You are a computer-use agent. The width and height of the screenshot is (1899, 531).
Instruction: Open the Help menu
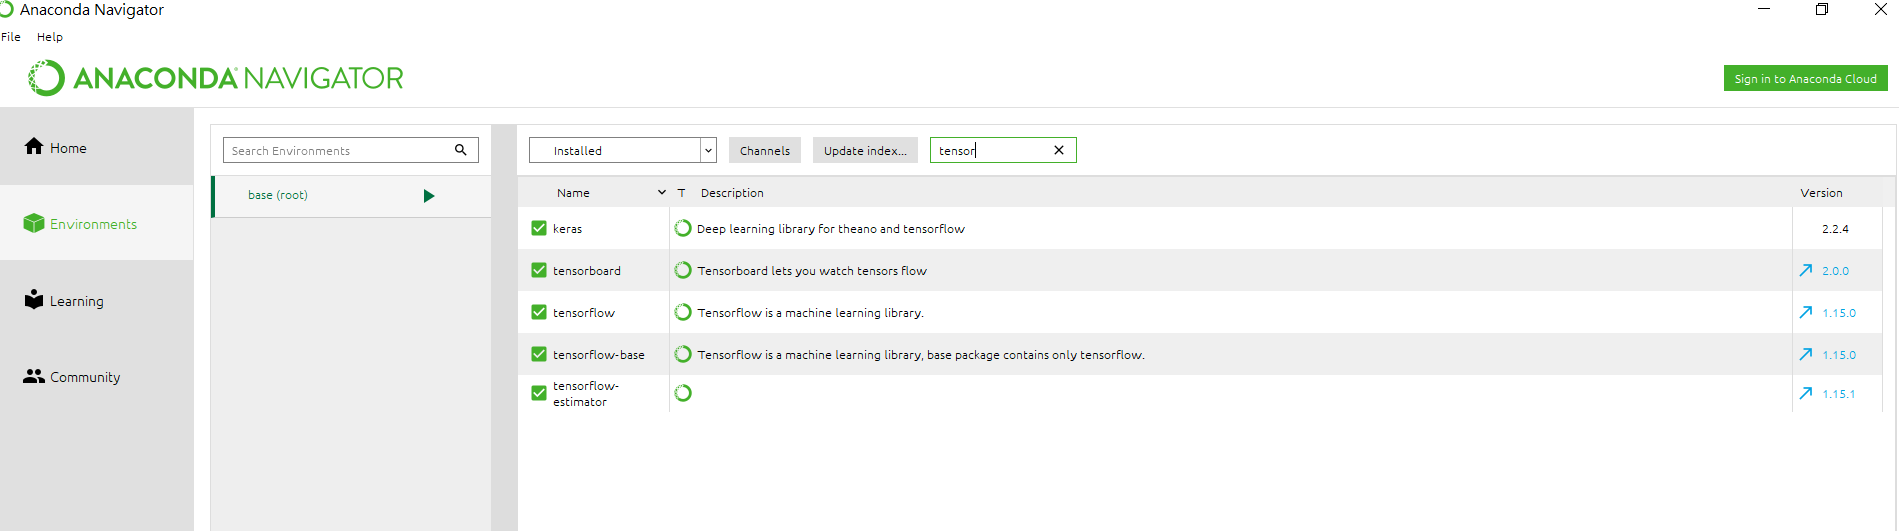click(x=50, y=37)
